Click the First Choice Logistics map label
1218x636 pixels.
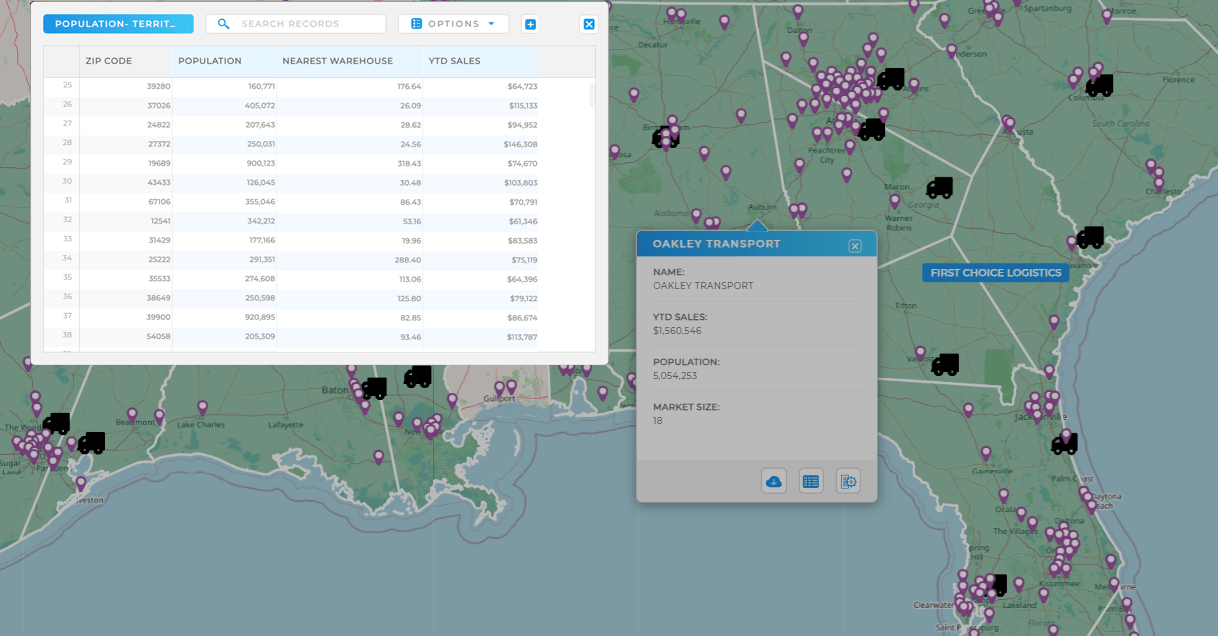click(996, 272)
